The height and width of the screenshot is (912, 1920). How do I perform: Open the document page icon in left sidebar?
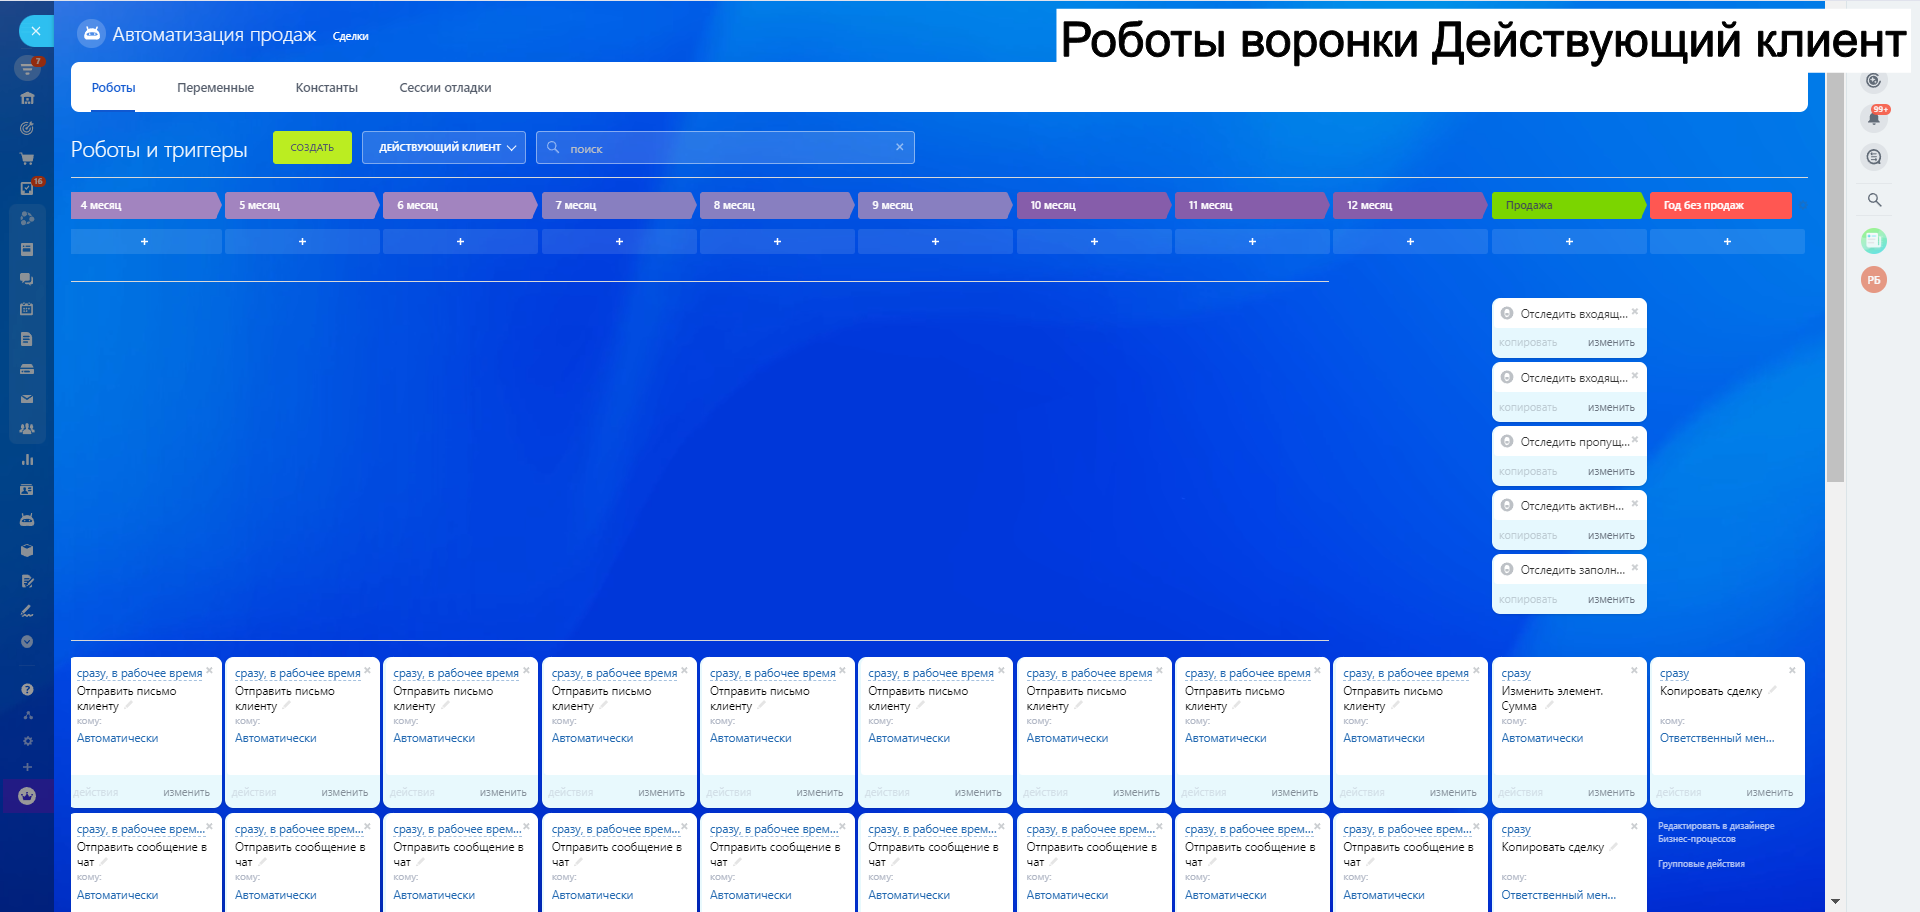pos(27,339)
